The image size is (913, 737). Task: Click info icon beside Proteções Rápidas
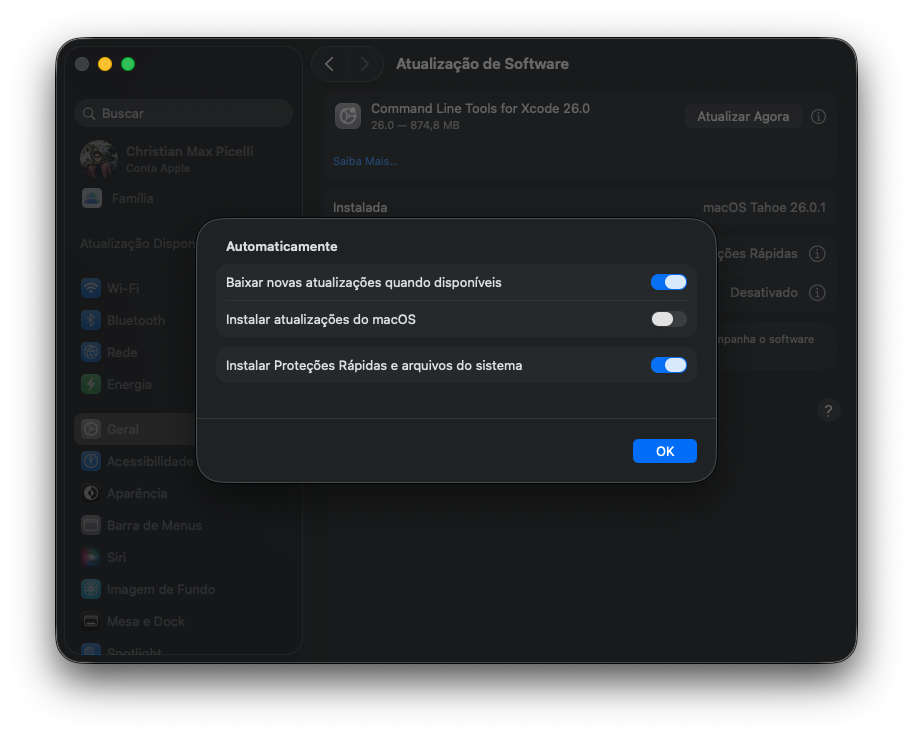tap(817, 254)
